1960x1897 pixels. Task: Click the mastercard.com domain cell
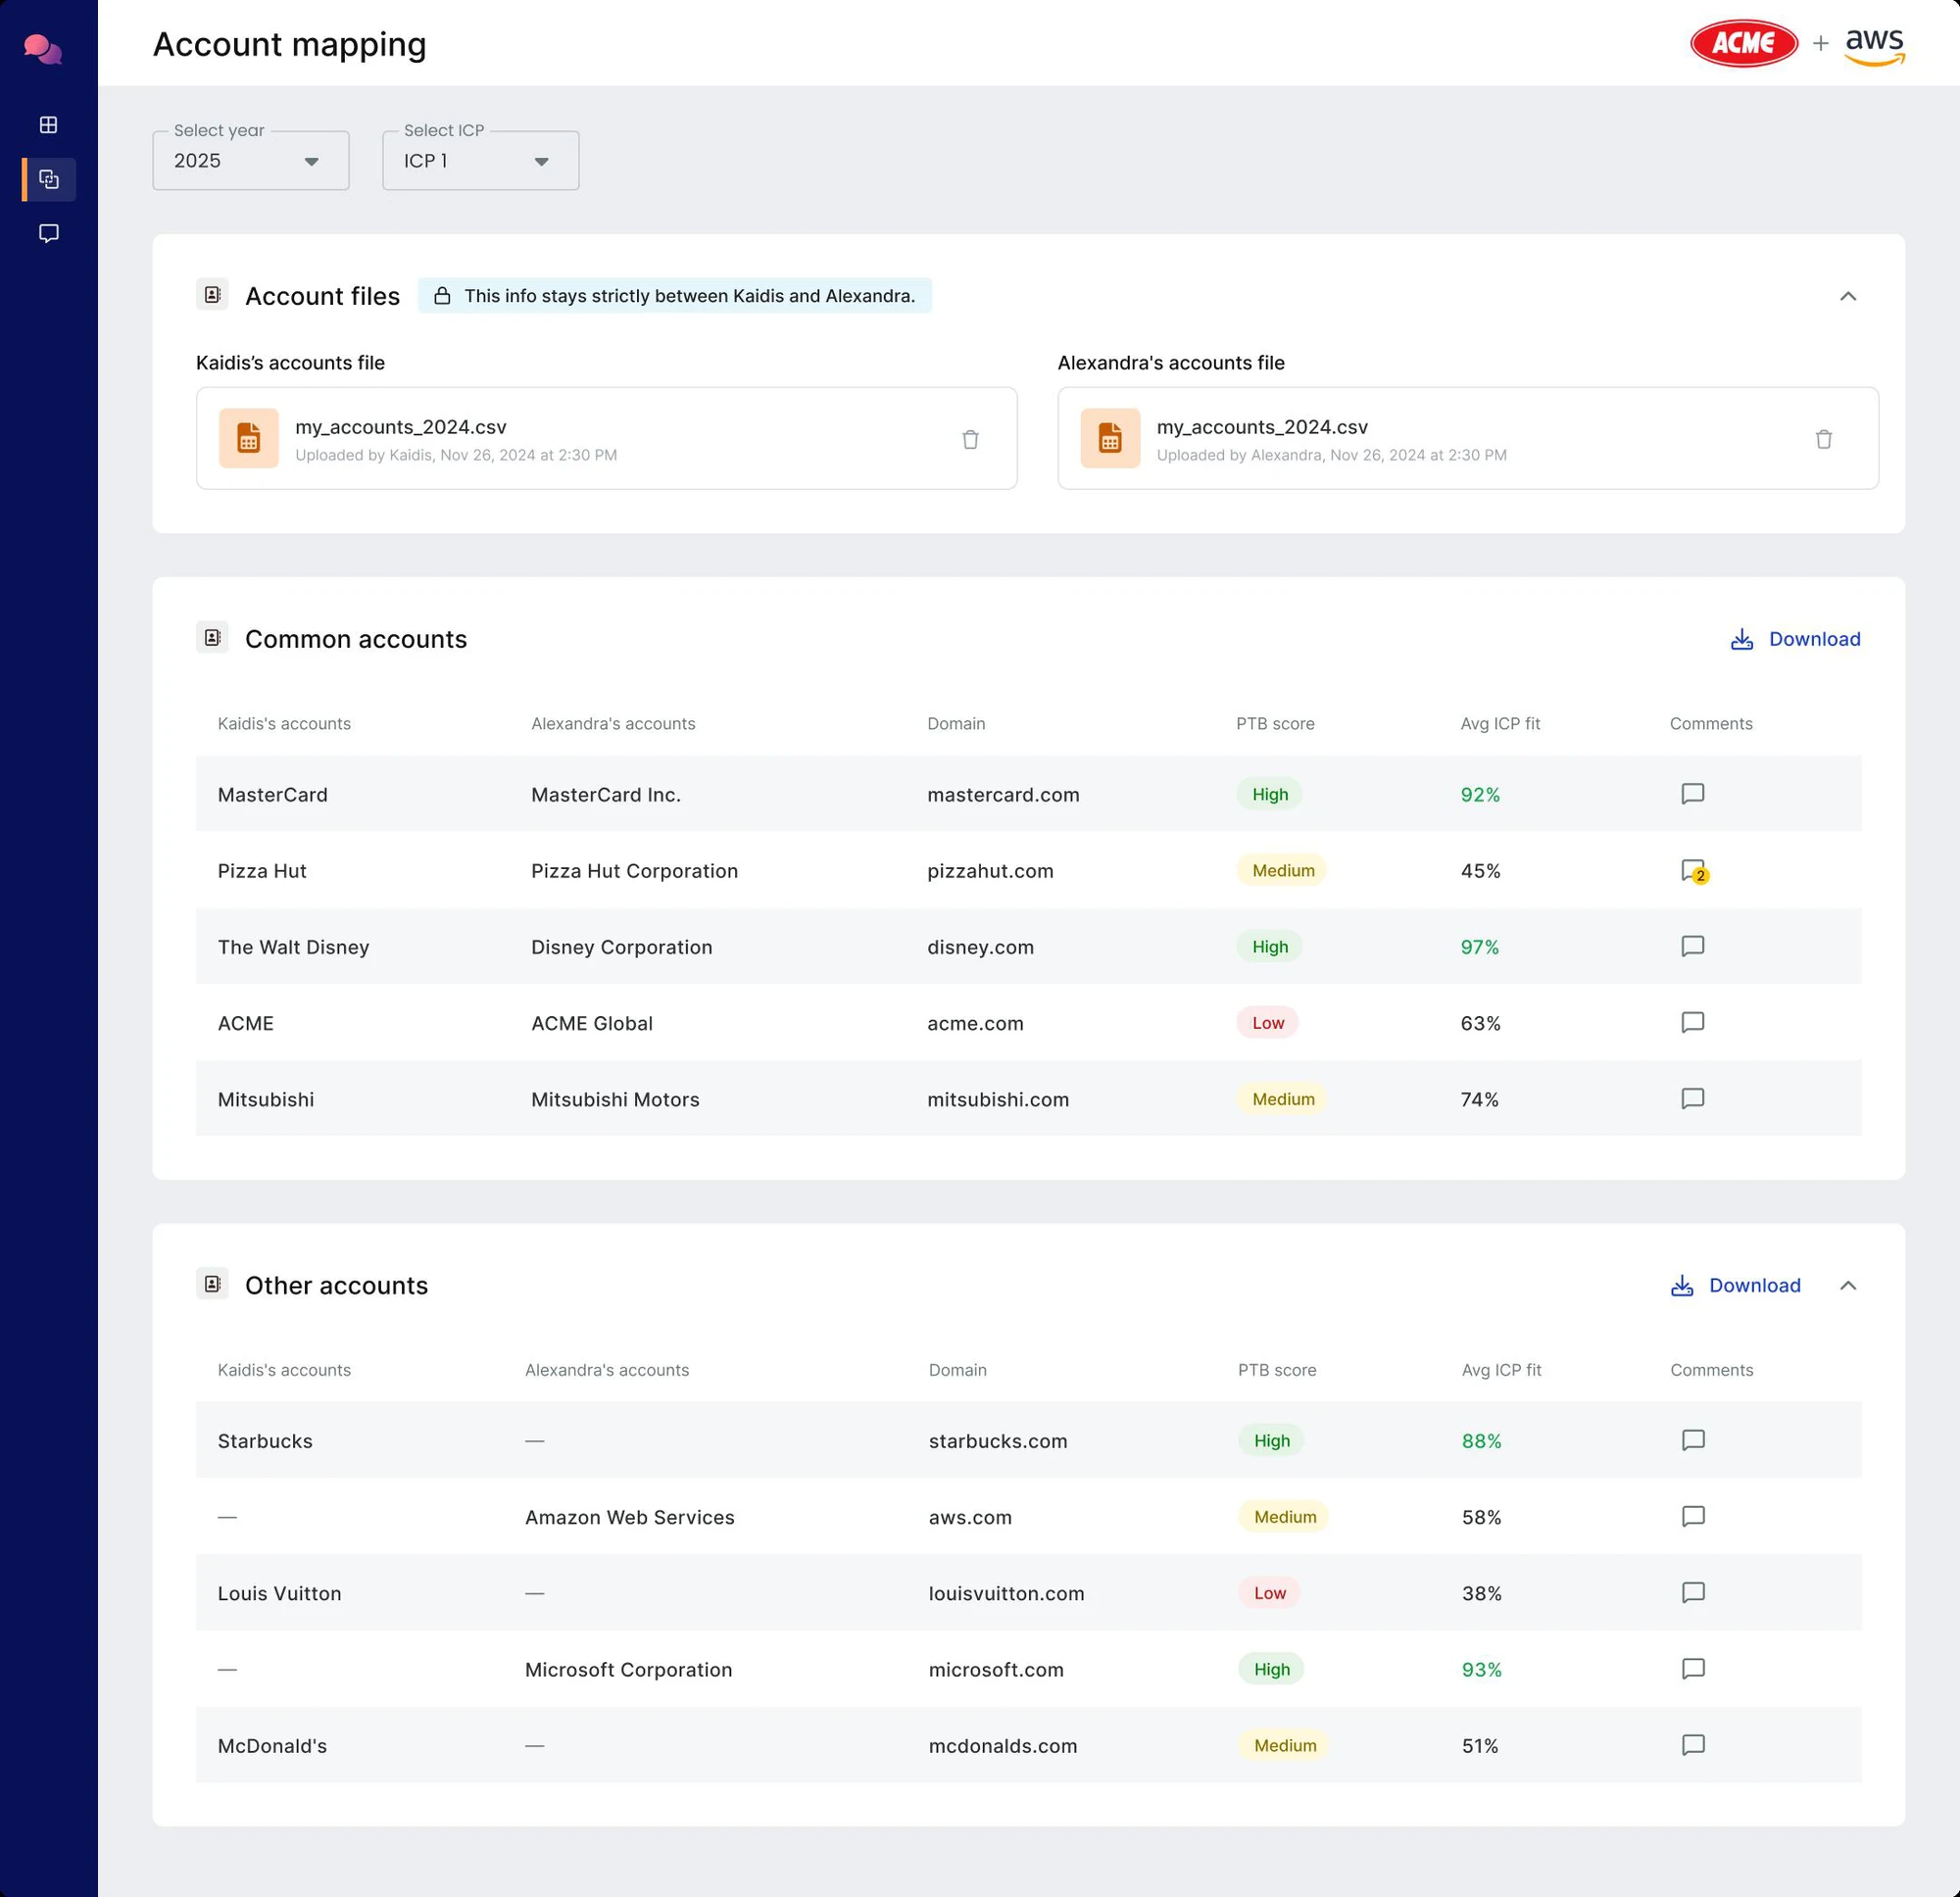[1003, 795]
